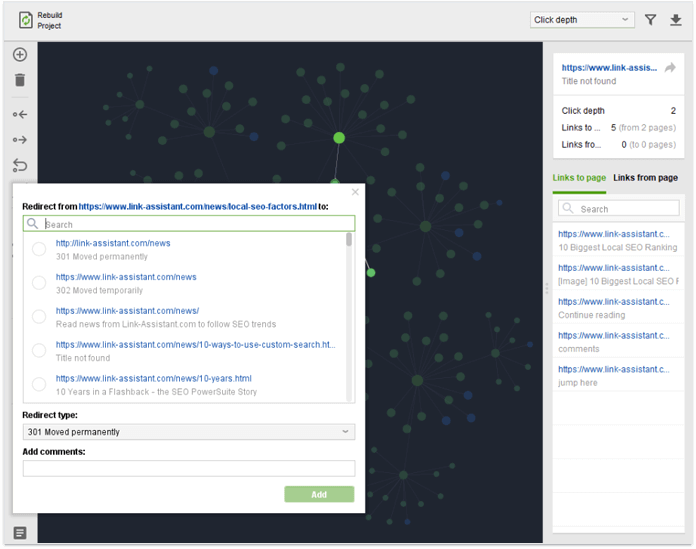Click the Click depth value 2

(673, 111)
